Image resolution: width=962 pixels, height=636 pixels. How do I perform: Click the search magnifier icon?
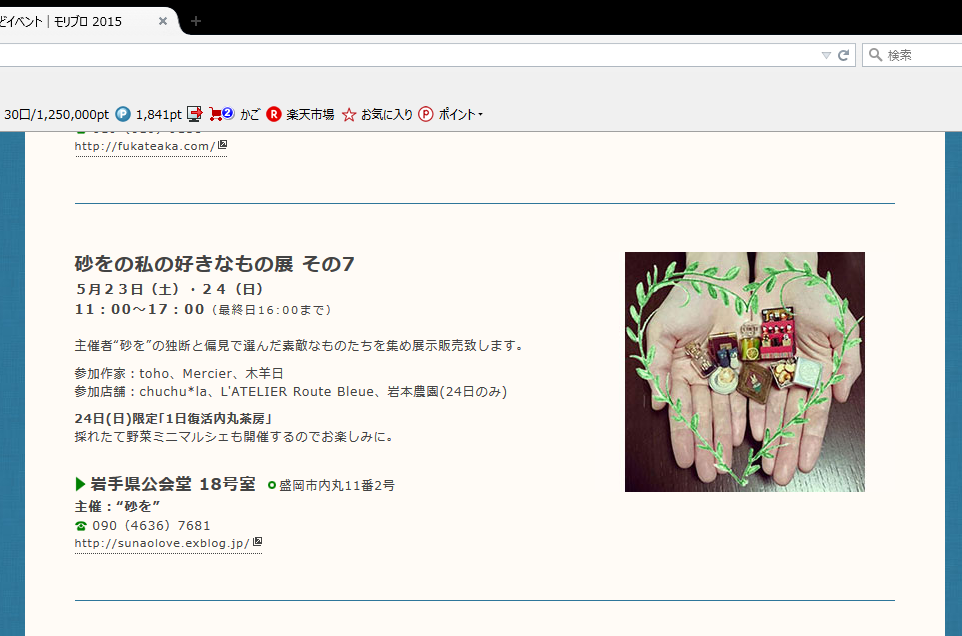(x=875, y=55)
